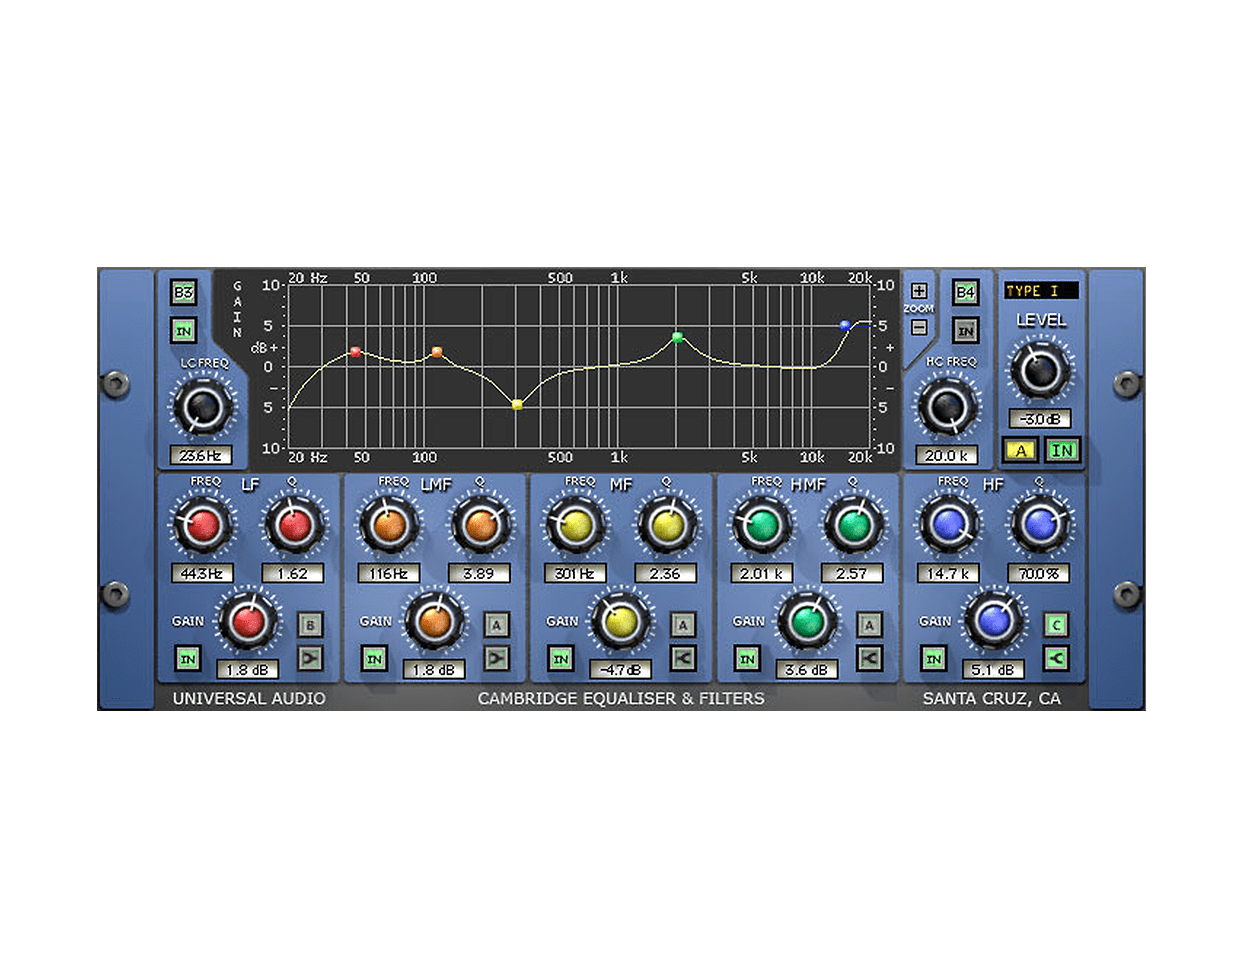Viewport: 1248px width, 980px height.
Task: Click the LEVEL knob
Action: (x=1040, y=370)
